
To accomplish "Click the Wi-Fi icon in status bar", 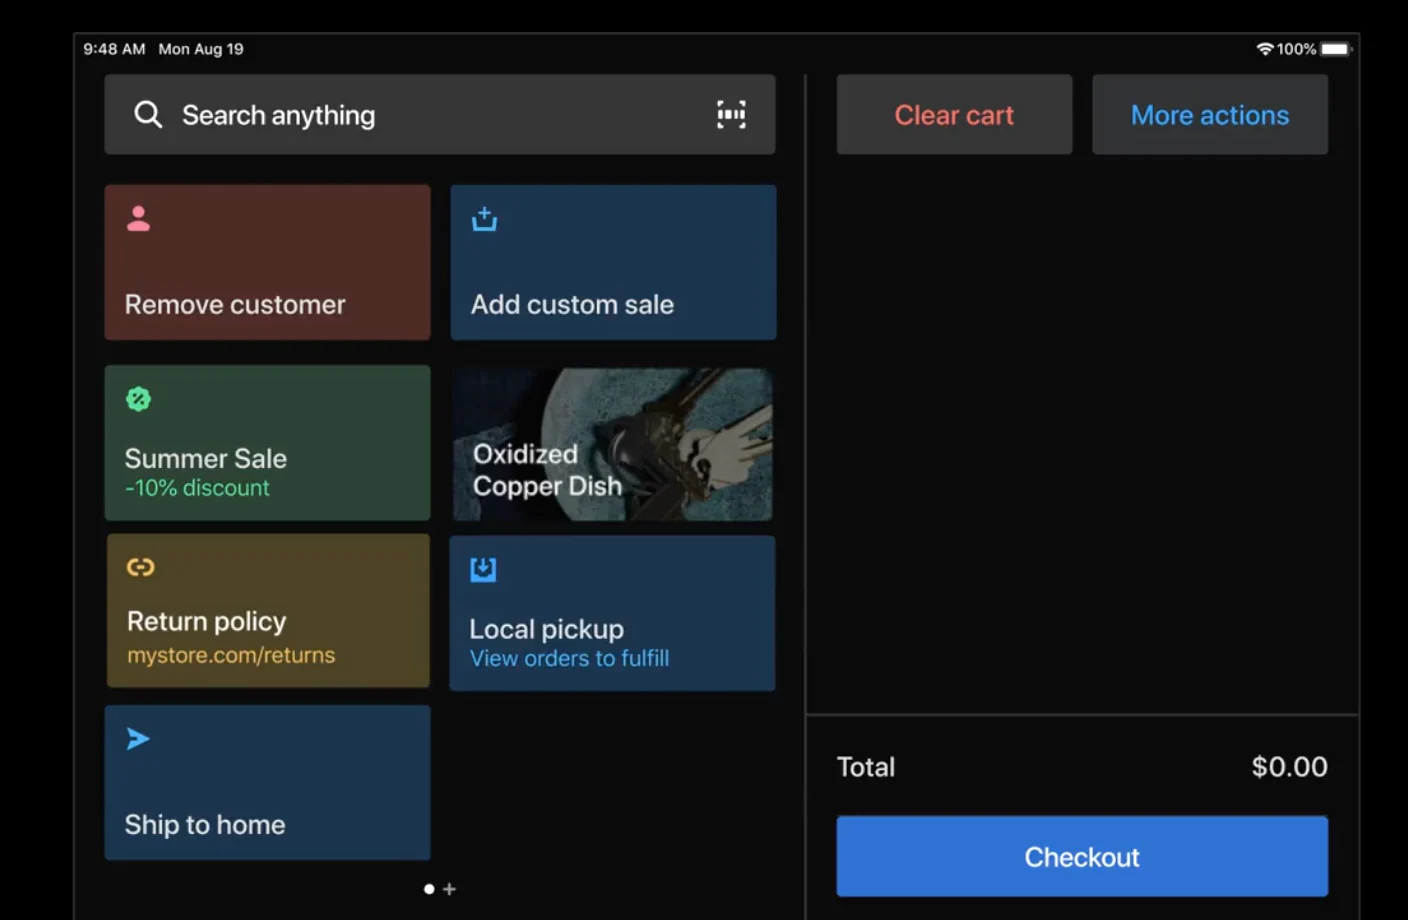I will point(1263,47).
